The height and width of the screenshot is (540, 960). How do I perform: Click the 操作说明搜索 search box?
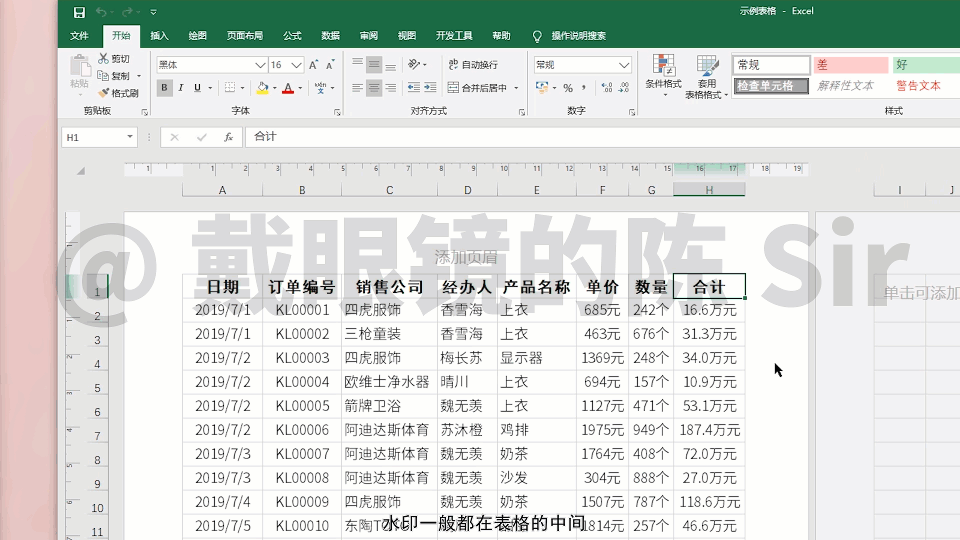click(579, 36)
